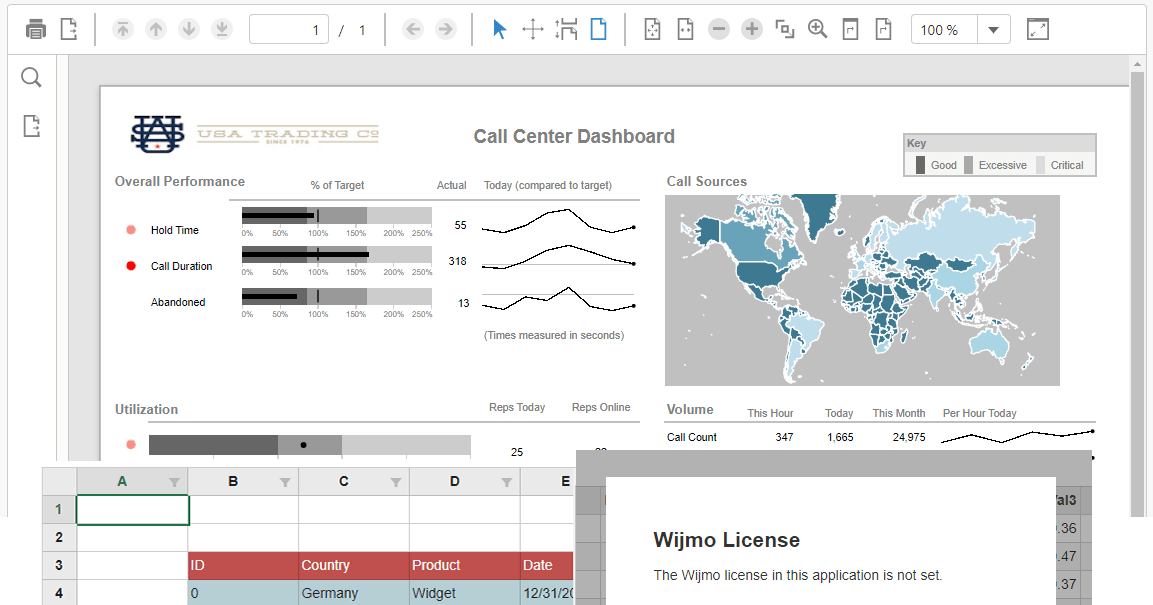Open the zoom percentage dropdown
The image size is (1153, 605).
click(992, 30)
